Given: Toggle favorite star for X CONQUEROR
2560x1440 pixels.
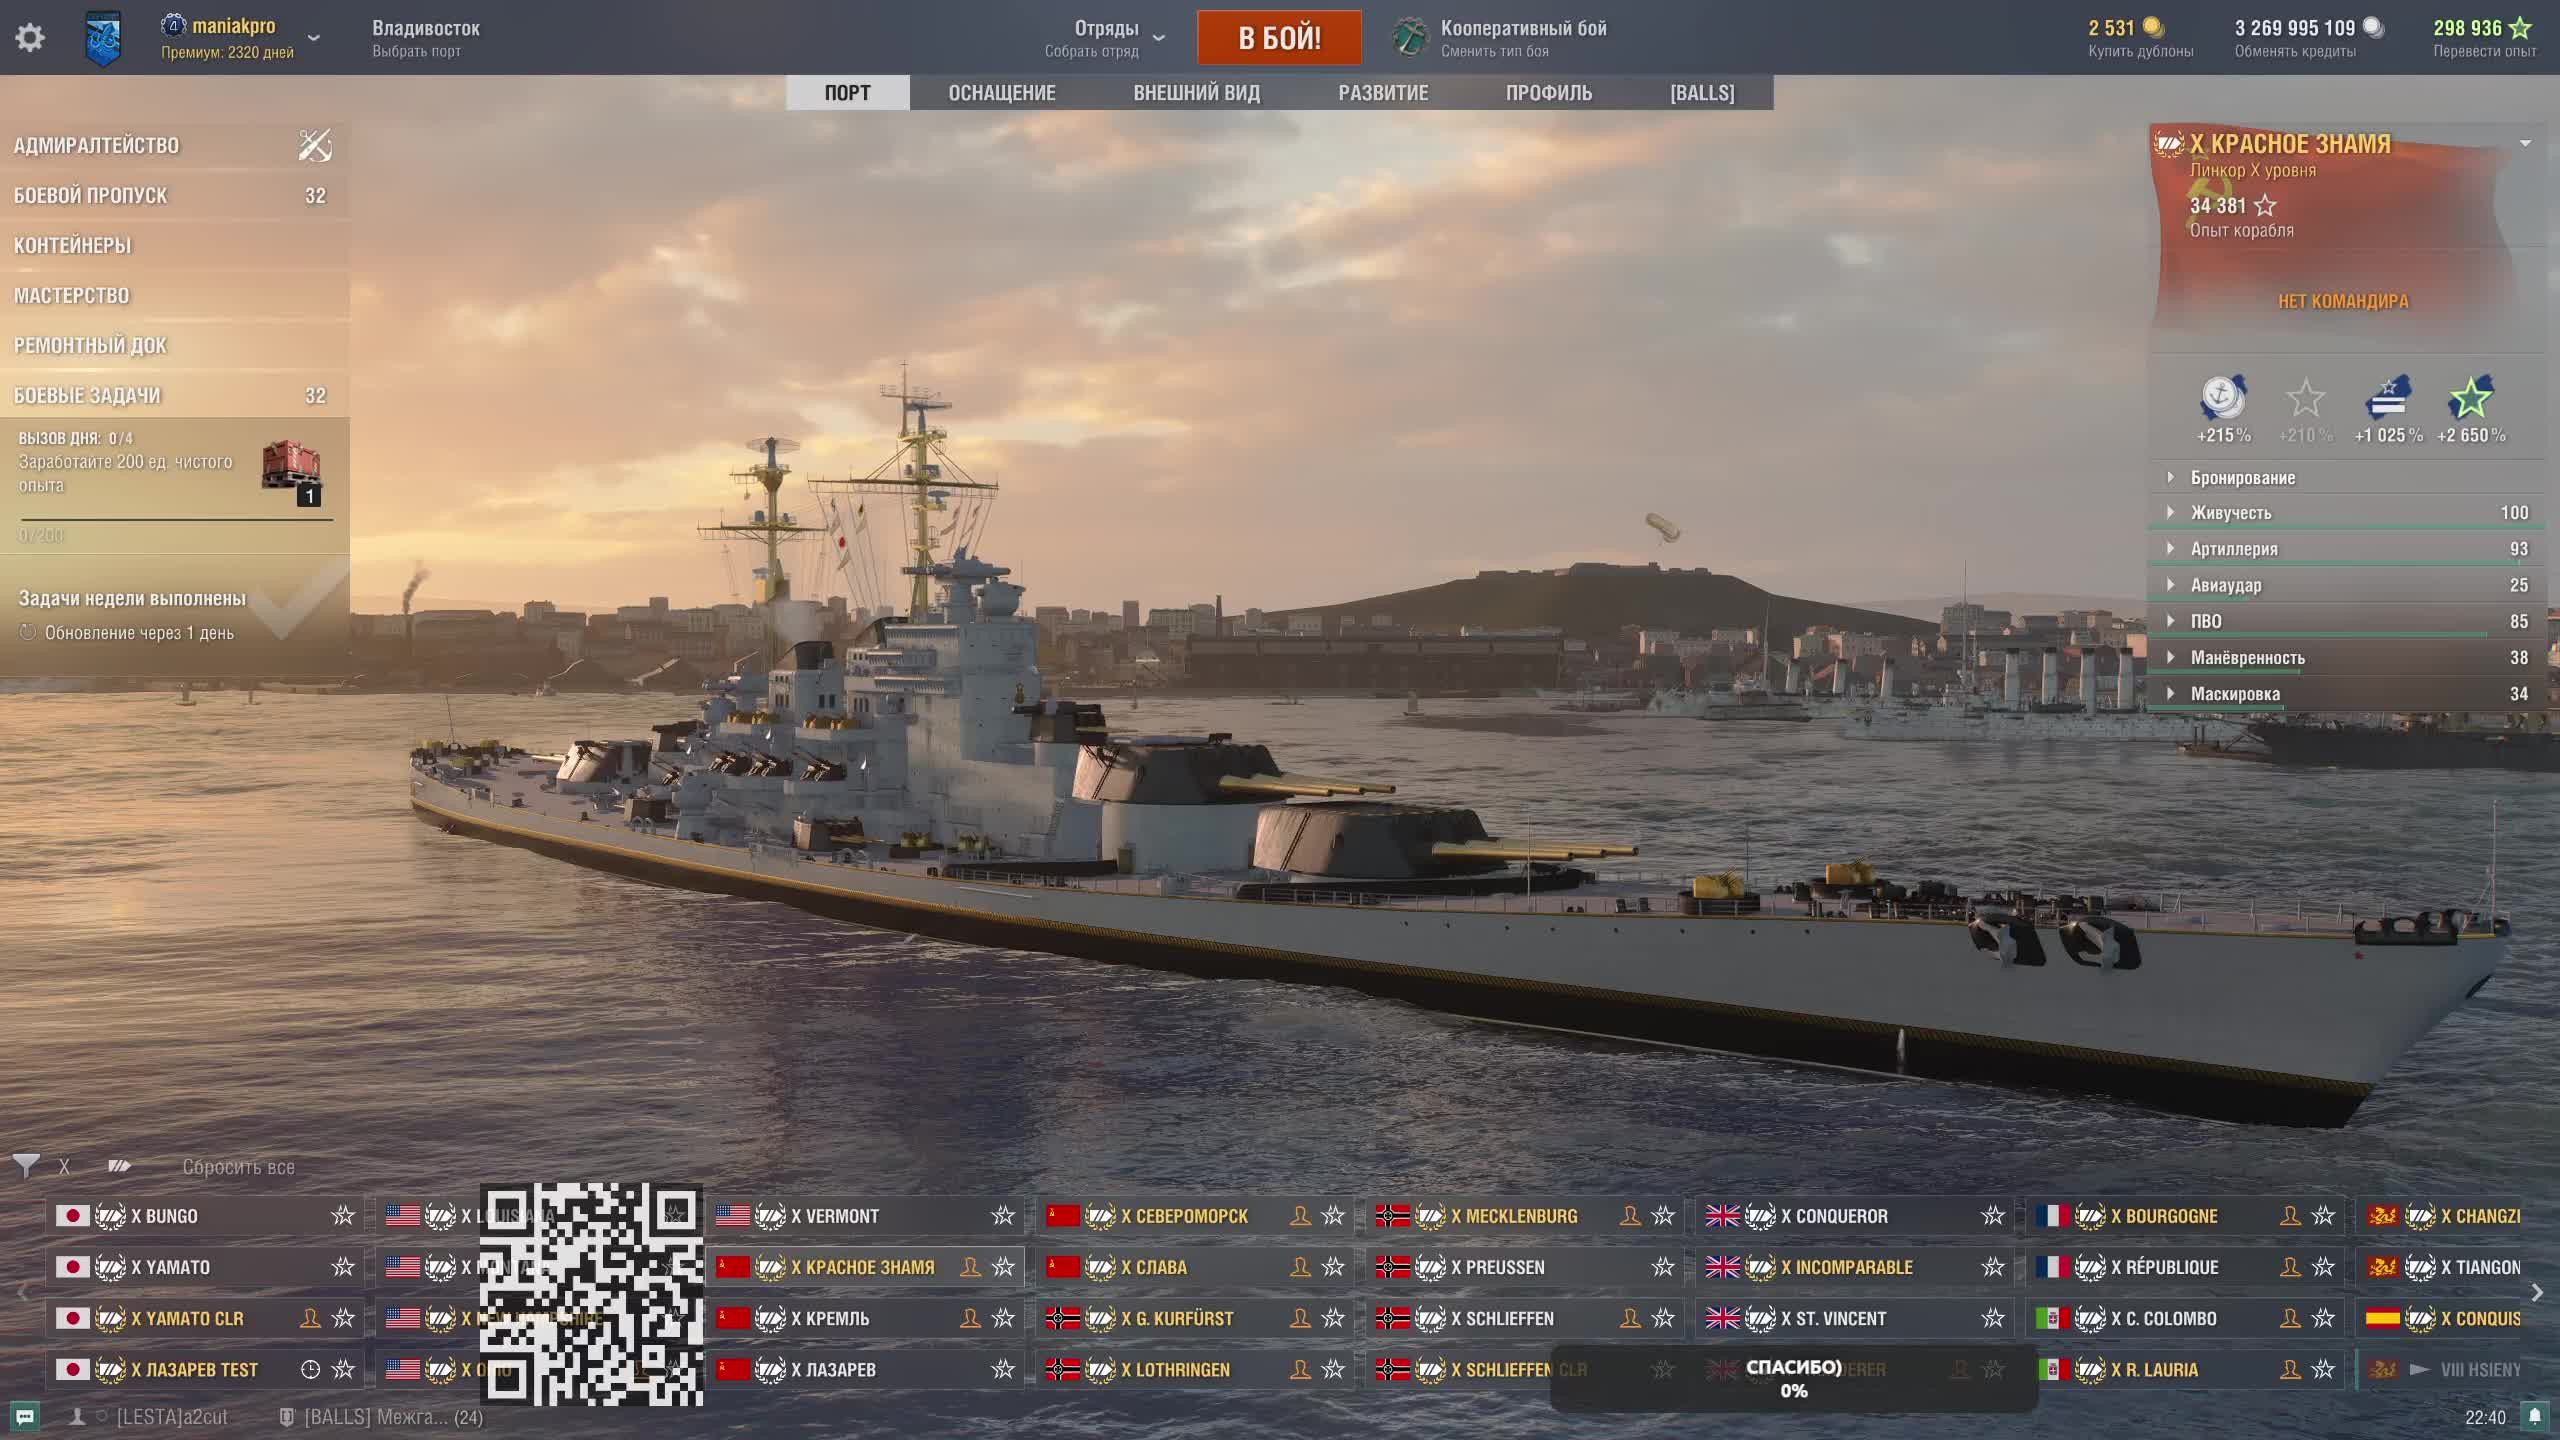Looking at the screenshot, I should click(1993, 1216).
